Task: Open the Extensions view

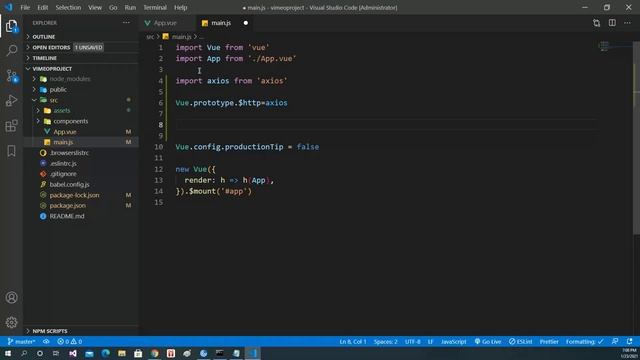Action: coord(11,126)
